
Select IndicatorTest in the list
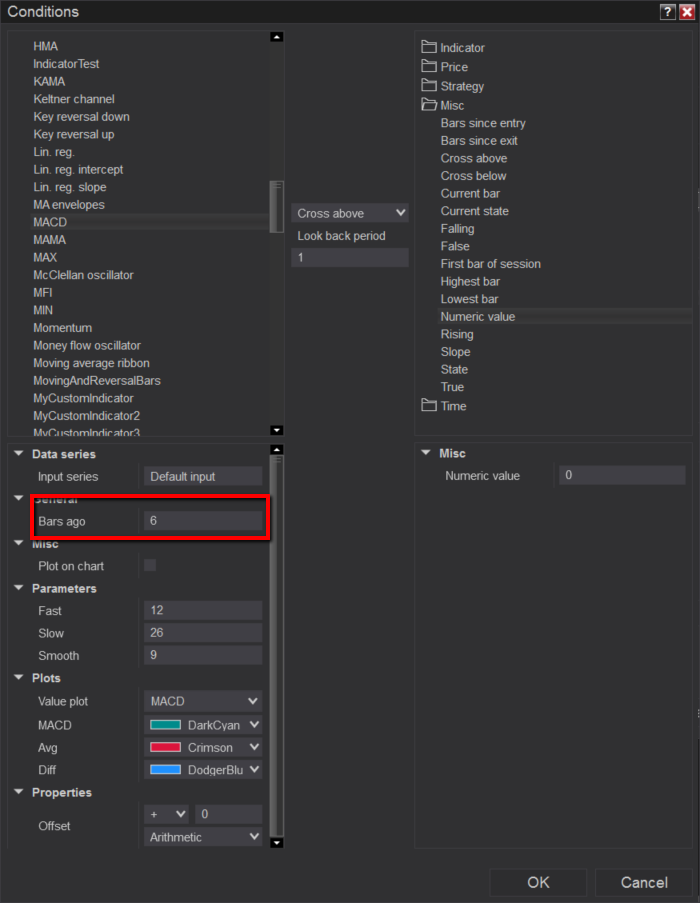66,64
